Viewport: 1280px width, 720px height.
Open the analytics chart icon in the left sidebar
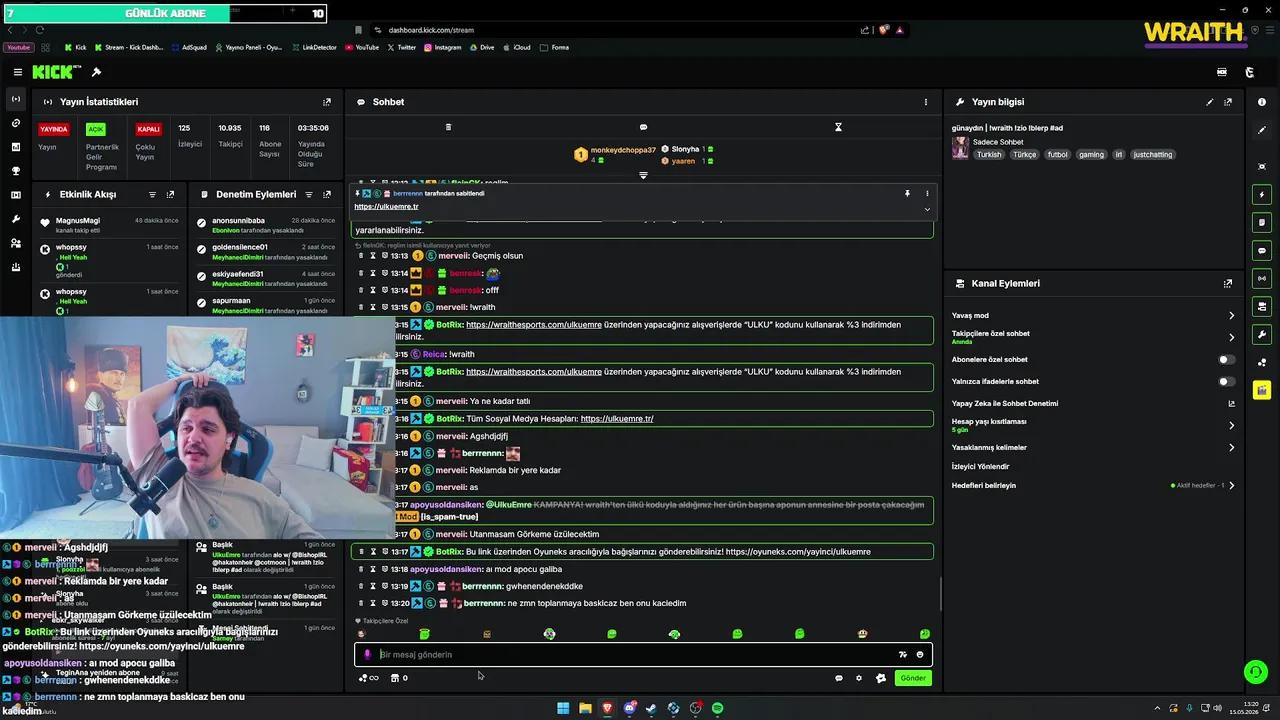point(15,147)
